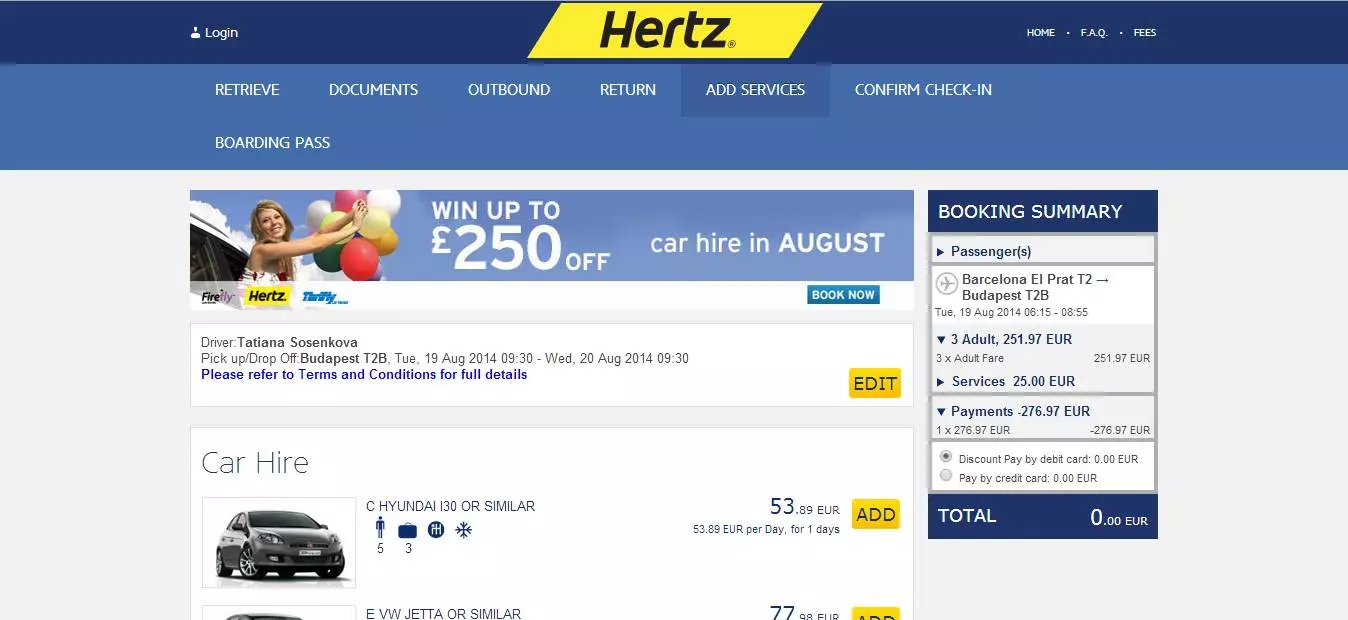Click the user icon beside Login
This screenshot has width=1348, height=620.
point(196,33)
